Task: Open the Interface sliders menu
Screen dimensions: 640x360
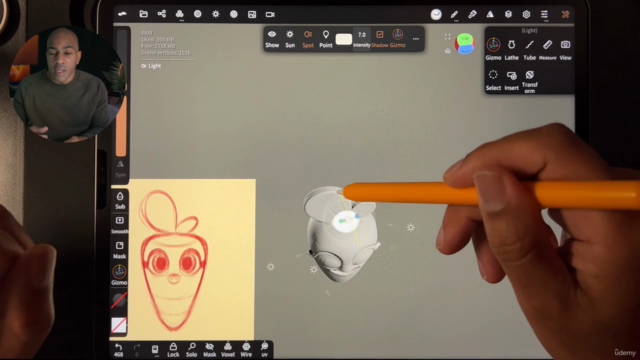Action: (x=544, y=14)
